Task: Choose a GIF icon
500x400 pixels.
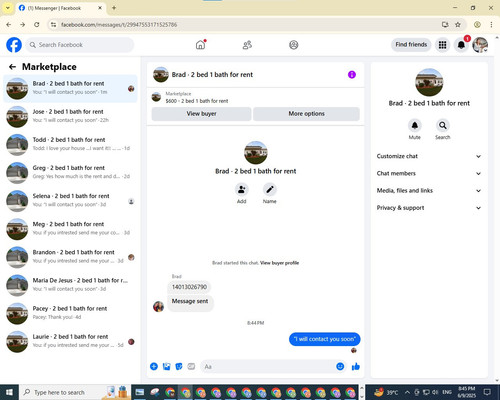Action: point(191,367)
